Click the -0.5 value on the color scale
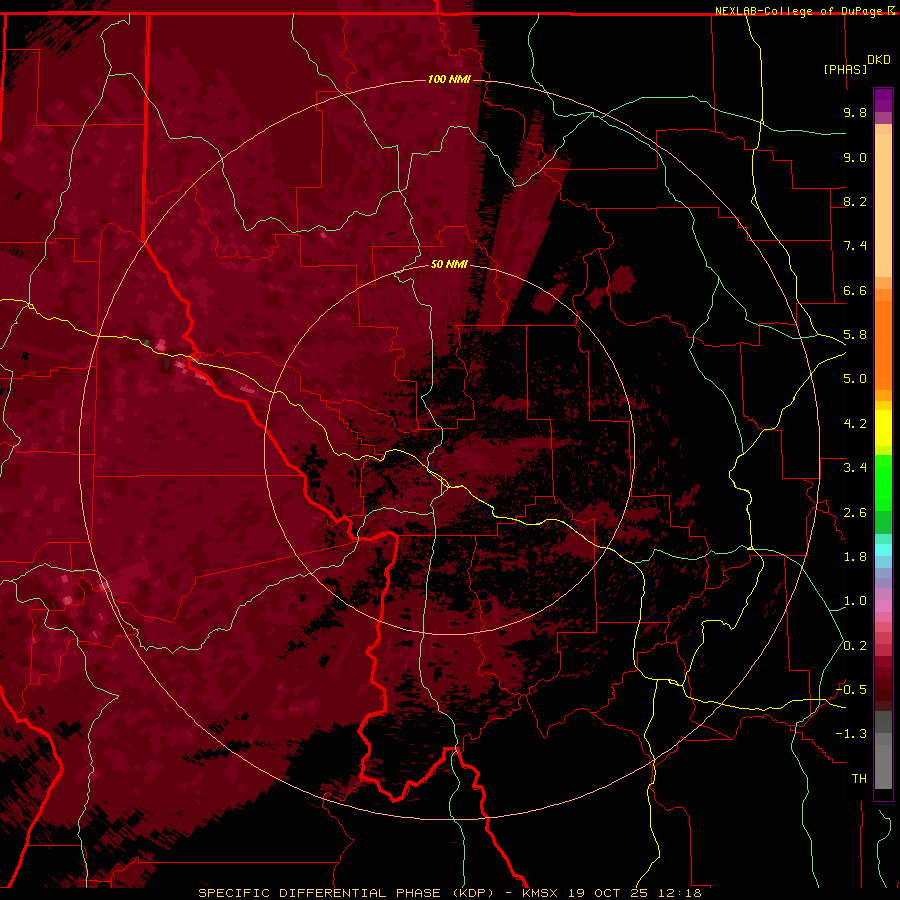This screenshot has width=900, height=900. tap(851, 690)
